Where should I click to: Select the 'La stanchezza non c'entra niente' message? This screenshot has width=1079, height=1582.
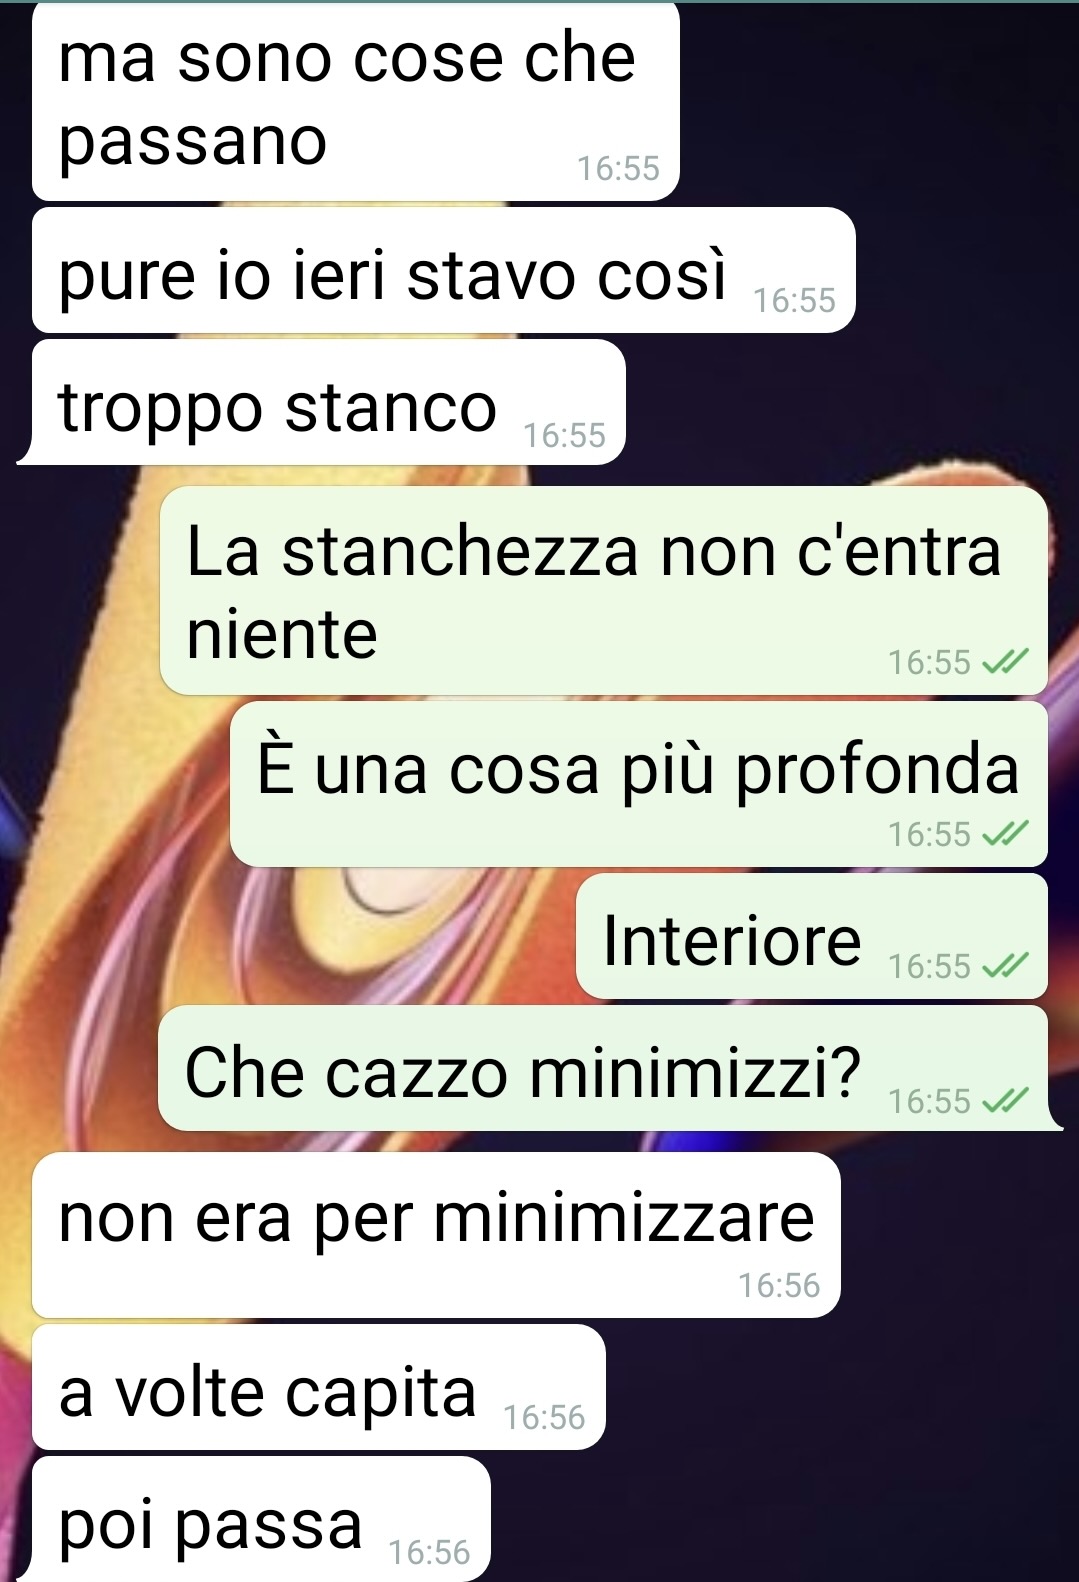coord(604,591)
